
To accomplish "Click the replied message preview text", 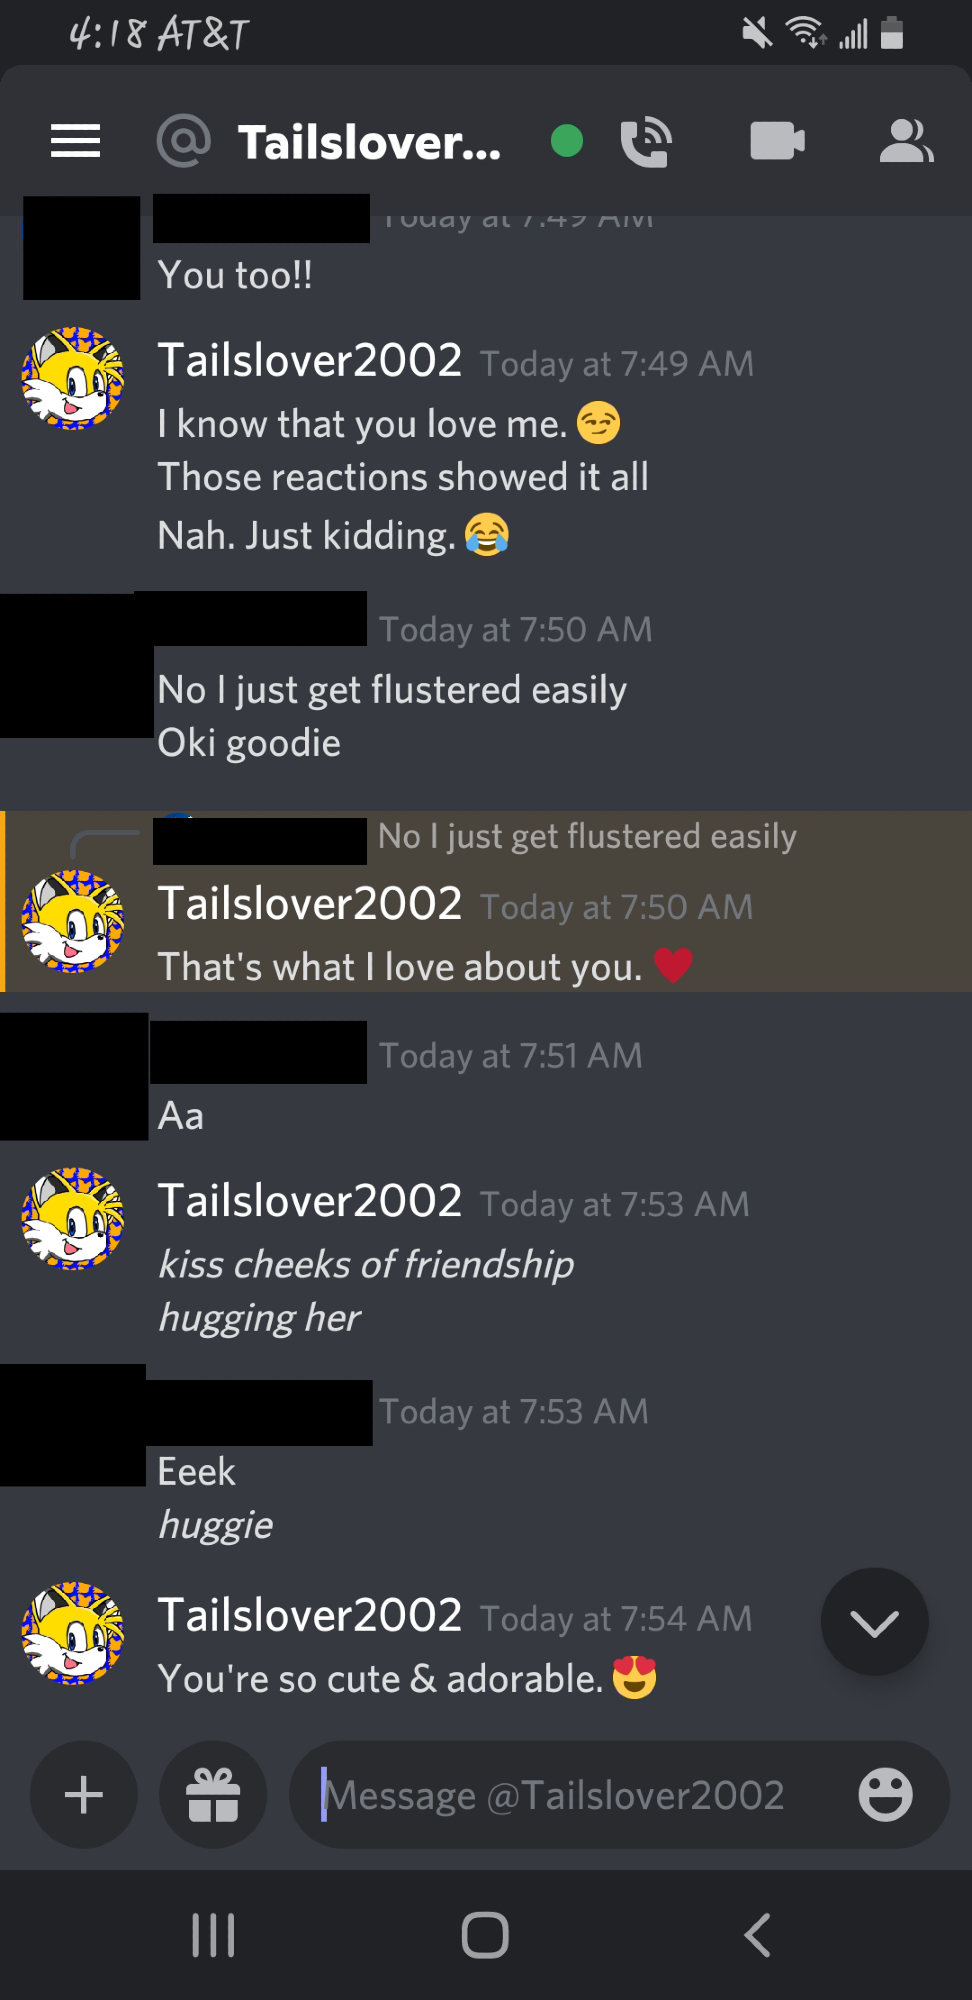I will click(x=587, y=836).
